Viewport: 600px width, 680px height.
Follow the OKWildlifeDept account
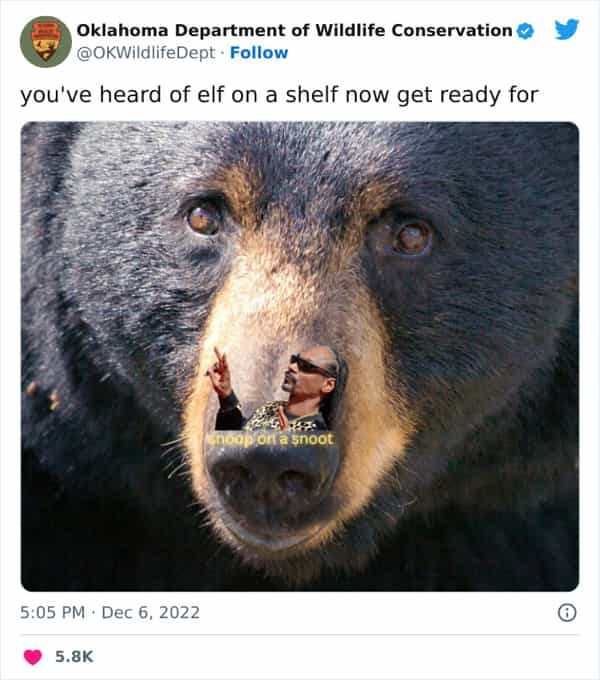(x=259, y=52)
